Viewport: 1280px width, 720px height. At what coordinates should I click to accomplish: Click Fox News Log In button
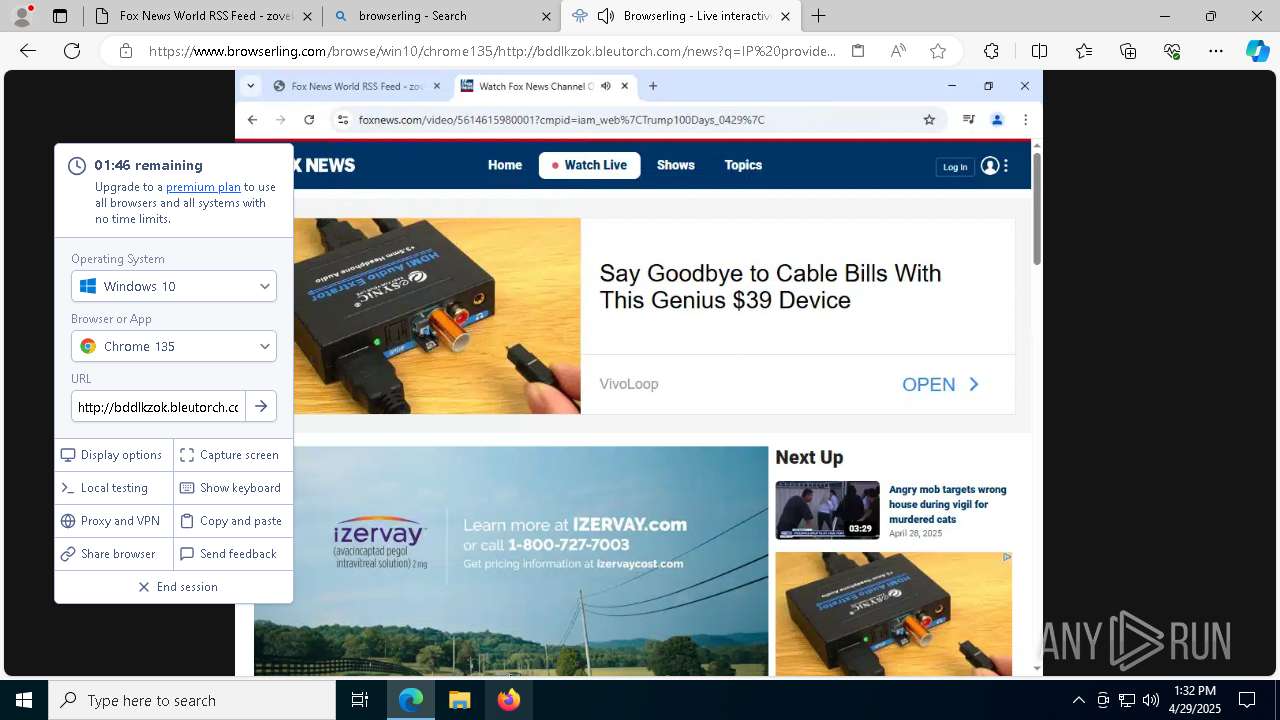coord(955,167)
